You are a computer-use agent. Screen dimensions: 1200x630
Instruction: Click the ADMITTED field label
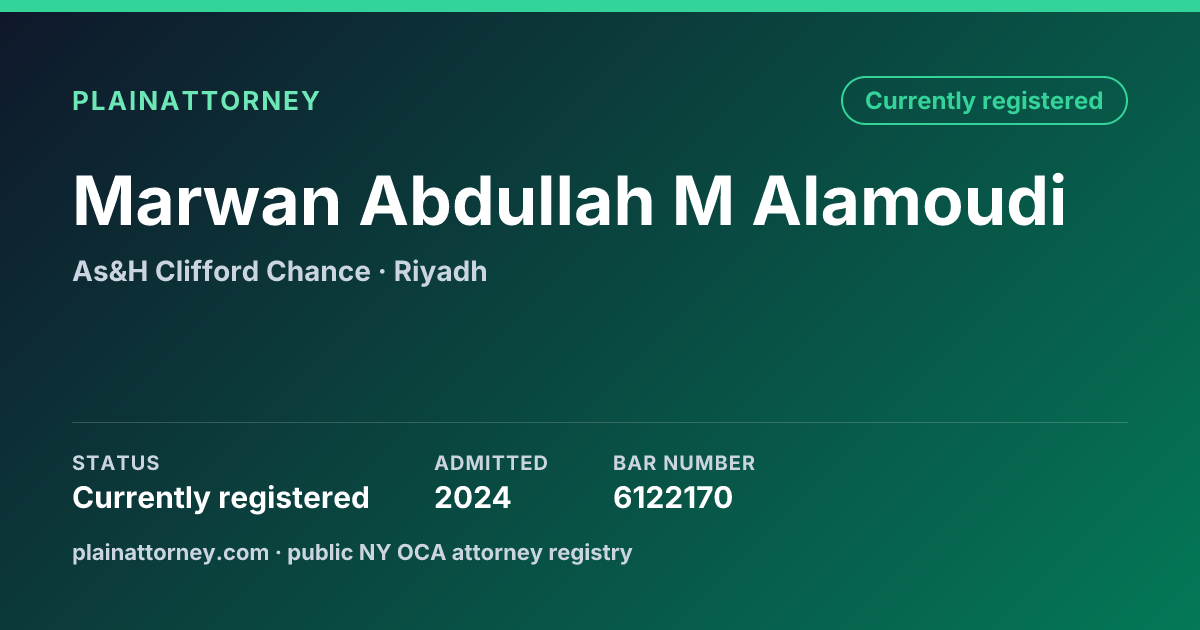click(x=491, y=463)
